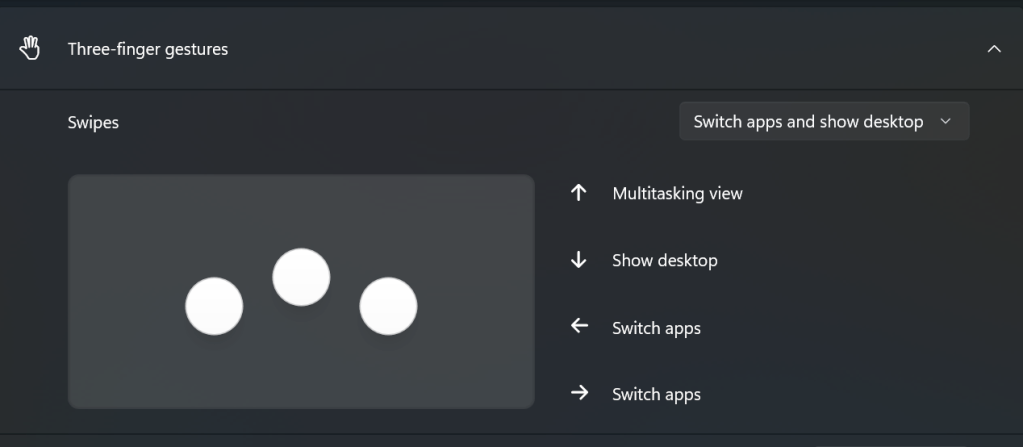Click blank space in Three-finger gestures header bar
This screenshot has width=1023, height=447.
point(600,49)
